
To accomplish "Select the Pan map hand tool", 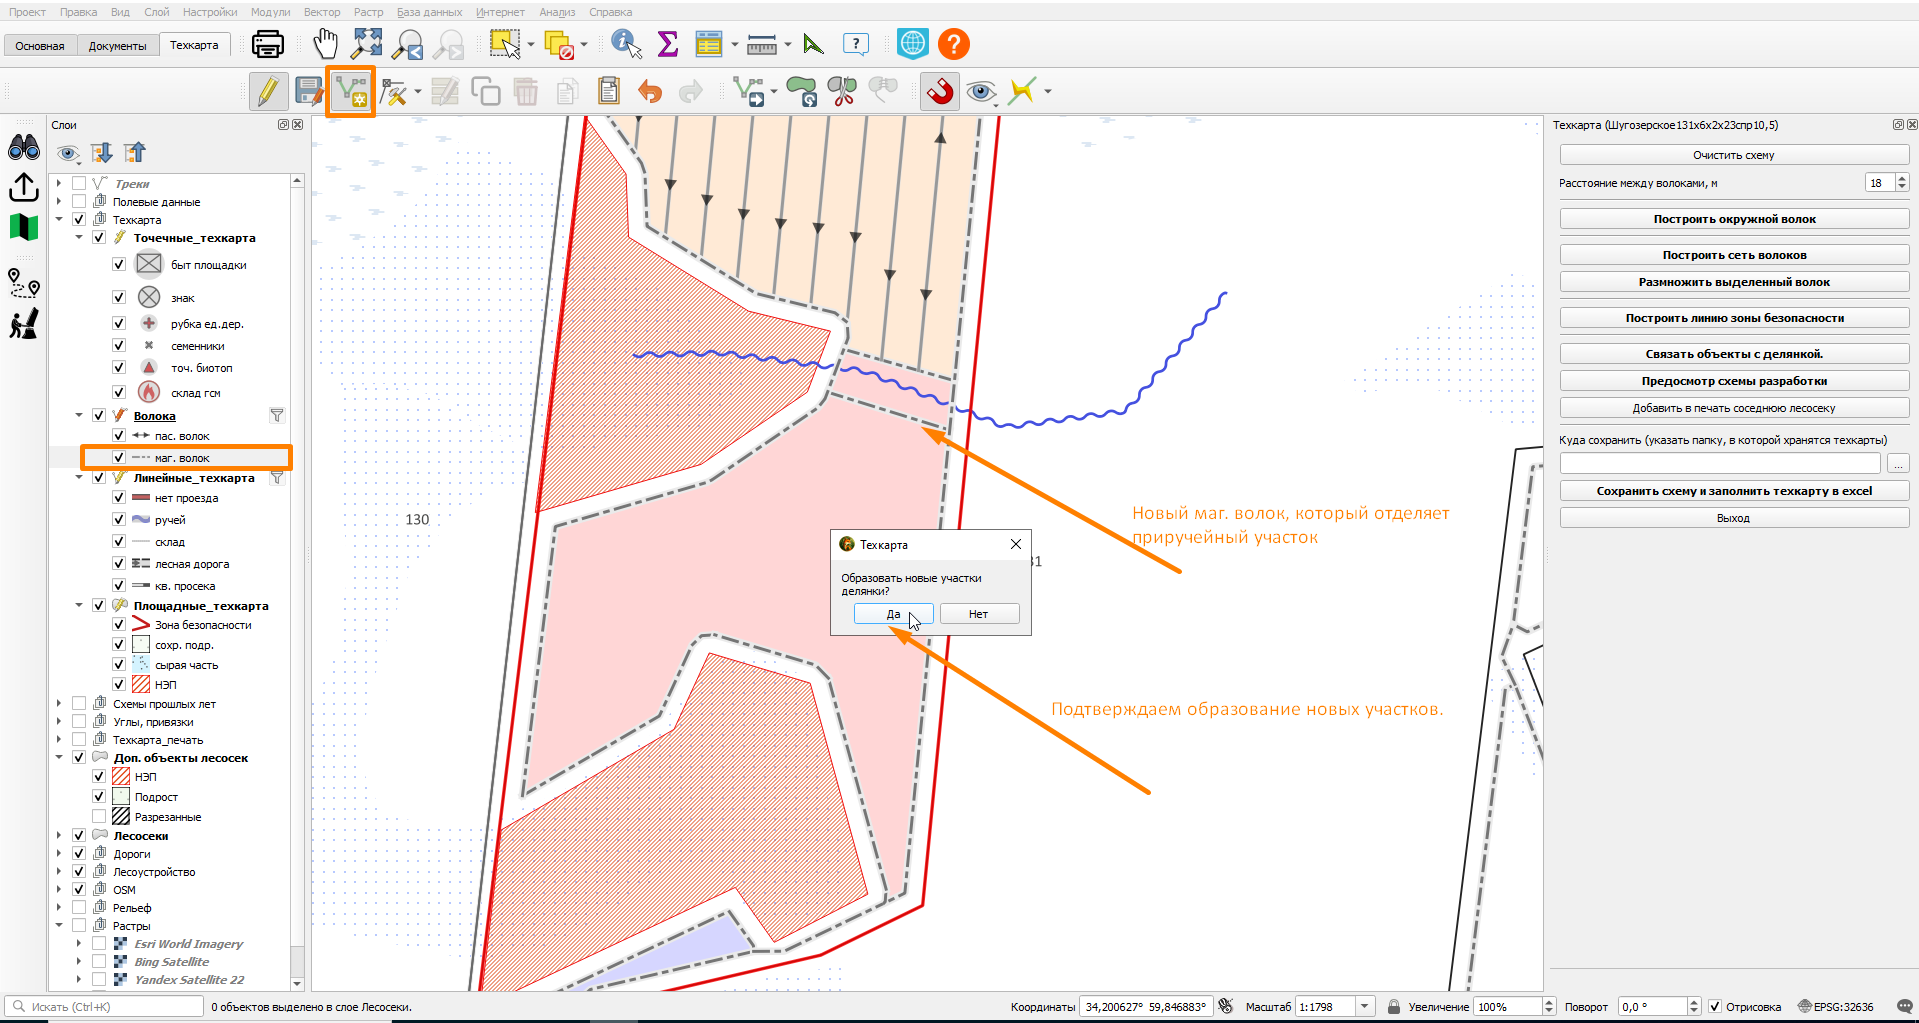I will (x=325, y=44).
